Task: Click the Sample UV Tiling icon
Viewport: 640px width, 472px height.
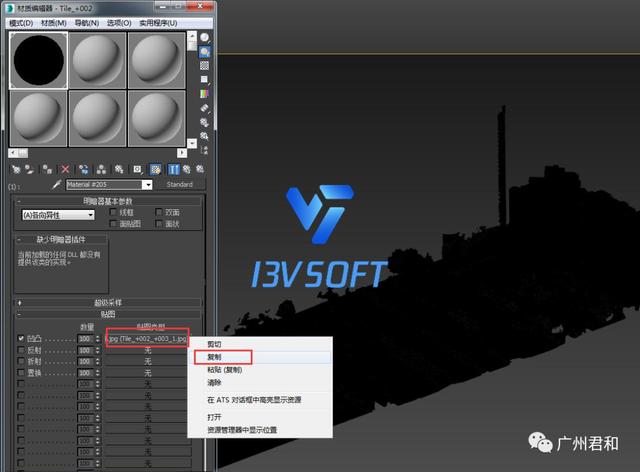Action: point(204,79)
